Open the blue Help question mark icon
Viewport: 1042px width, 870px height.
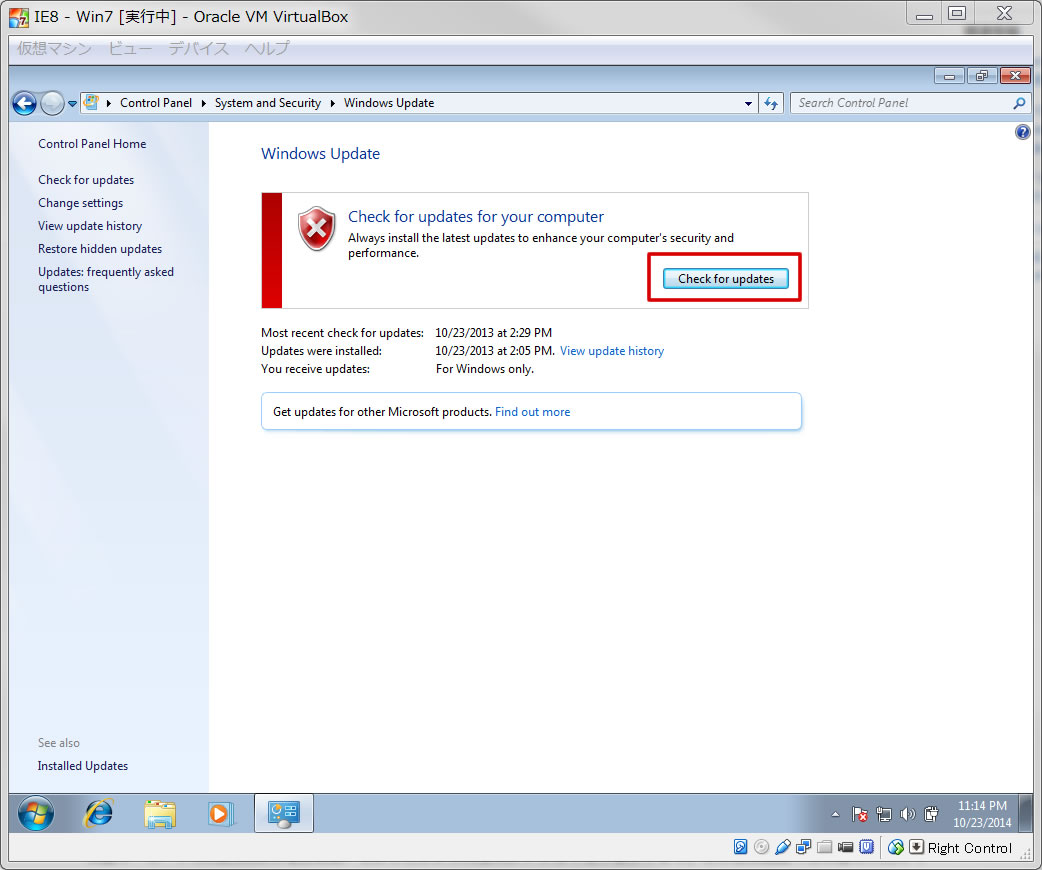click(1022, 132)
